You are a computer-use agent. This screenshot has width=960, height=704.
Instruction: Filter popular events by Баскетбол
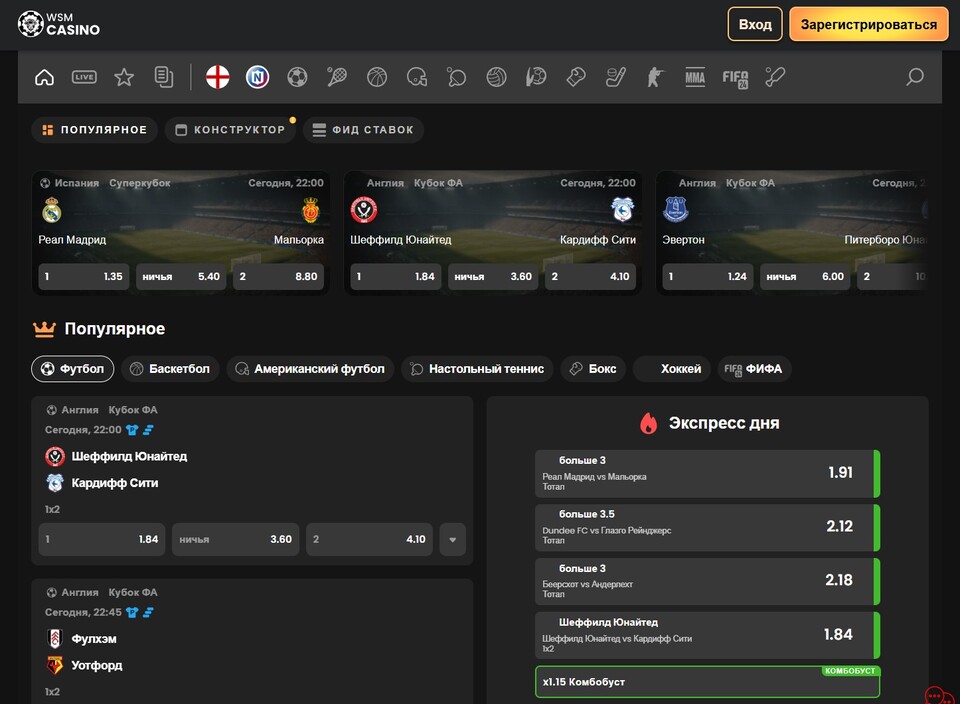[170, 369]
